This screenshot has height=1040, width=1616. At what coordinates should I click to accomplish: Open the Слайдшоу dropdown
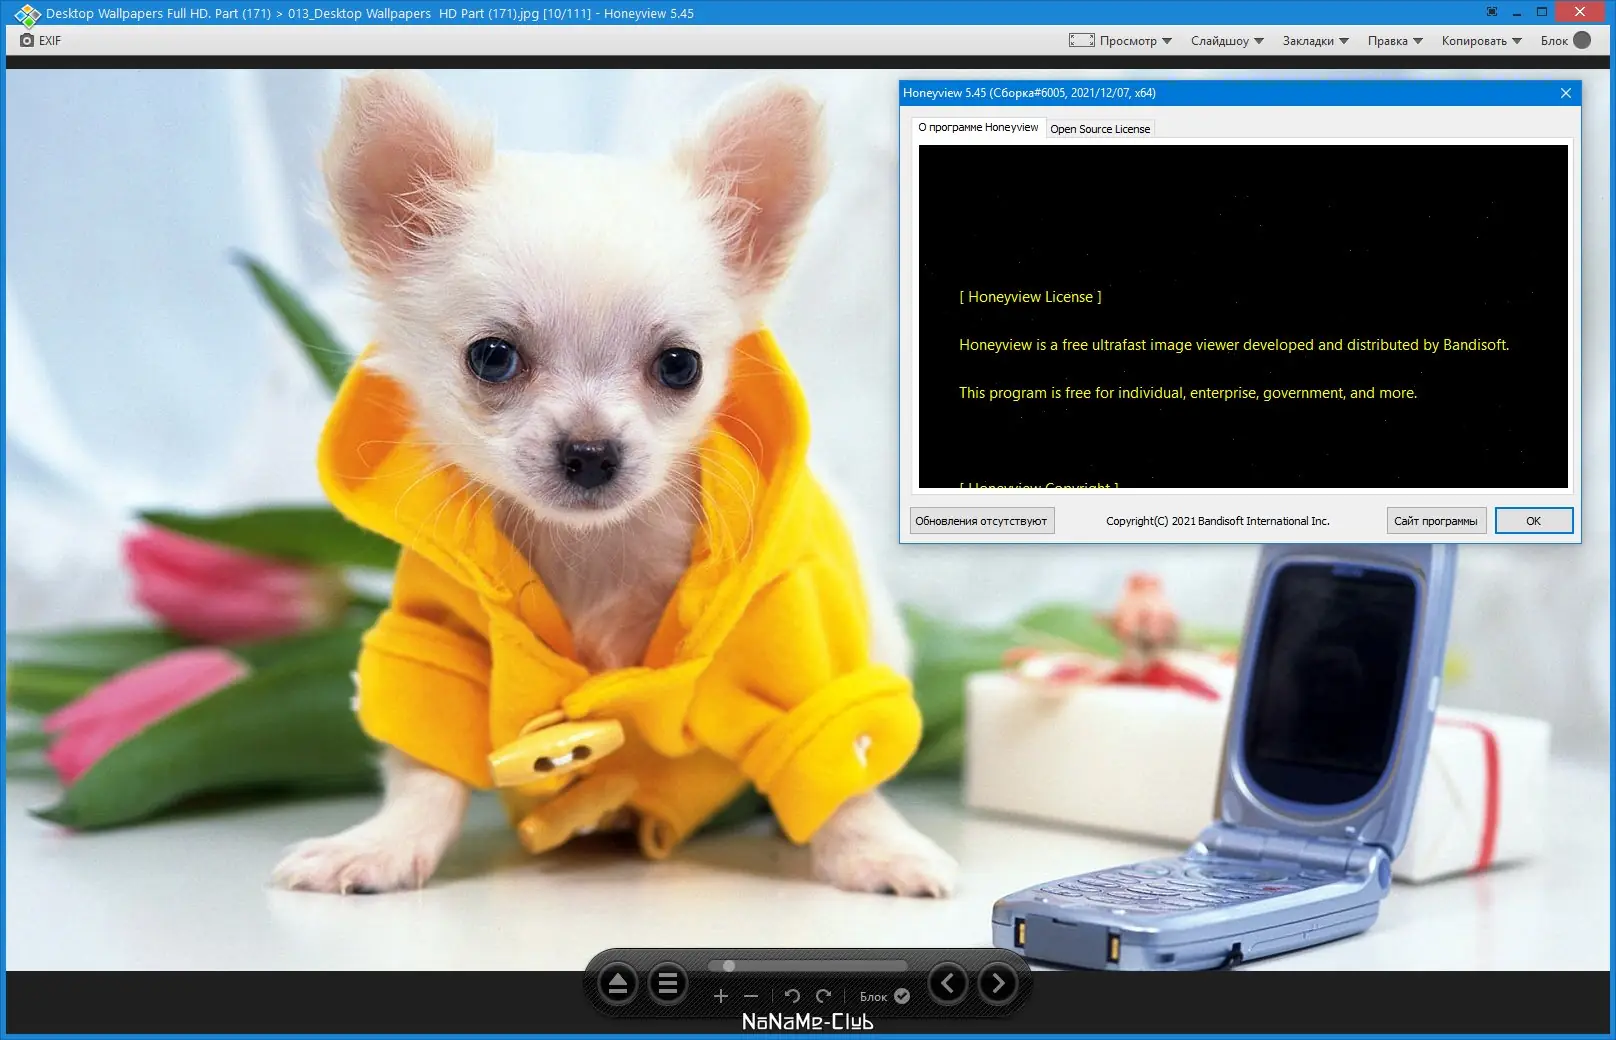tap(1227, 41)
